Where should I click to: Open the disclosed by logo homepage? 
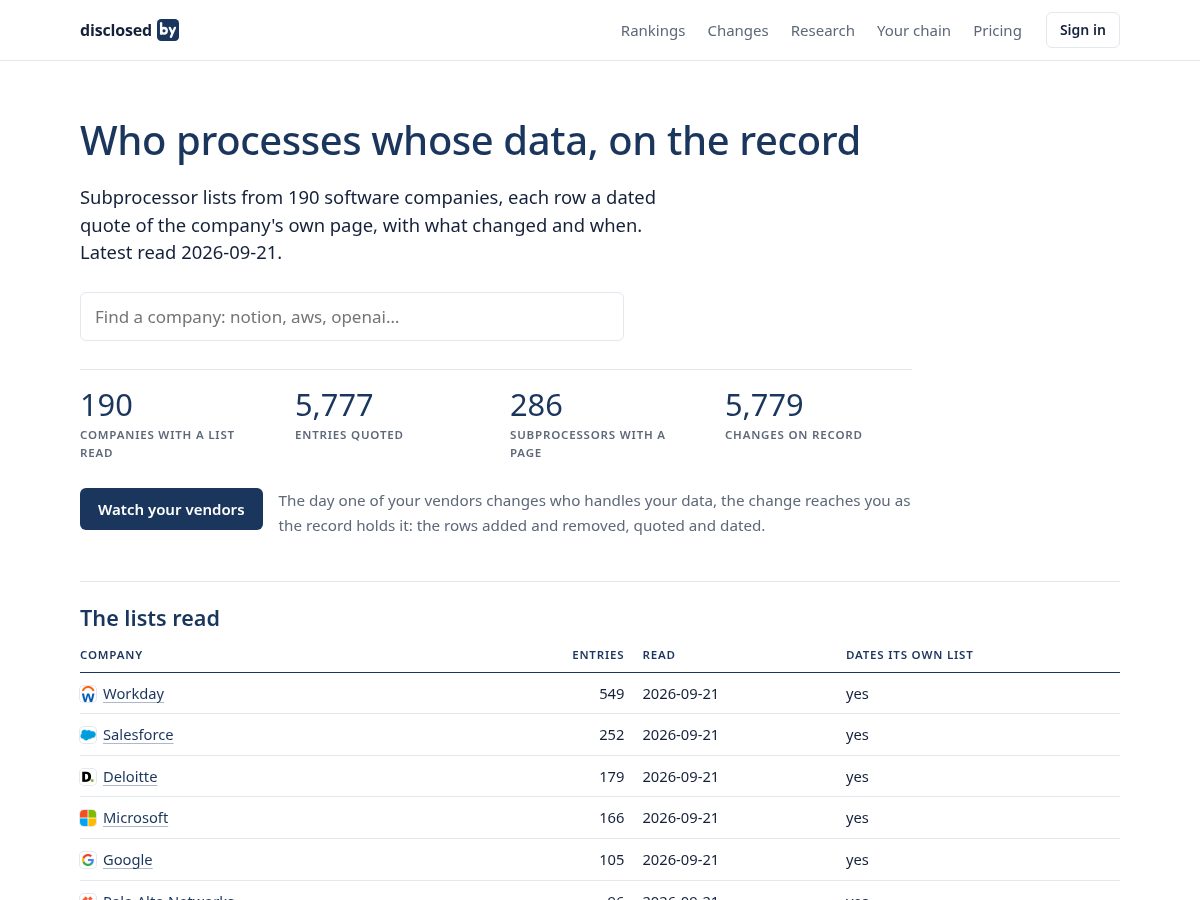click(129, 30)
